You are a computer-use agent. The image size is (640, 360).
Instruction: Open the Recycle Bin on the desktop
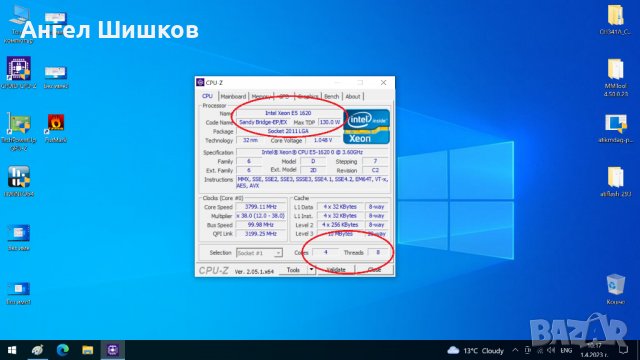click(616, 289)
